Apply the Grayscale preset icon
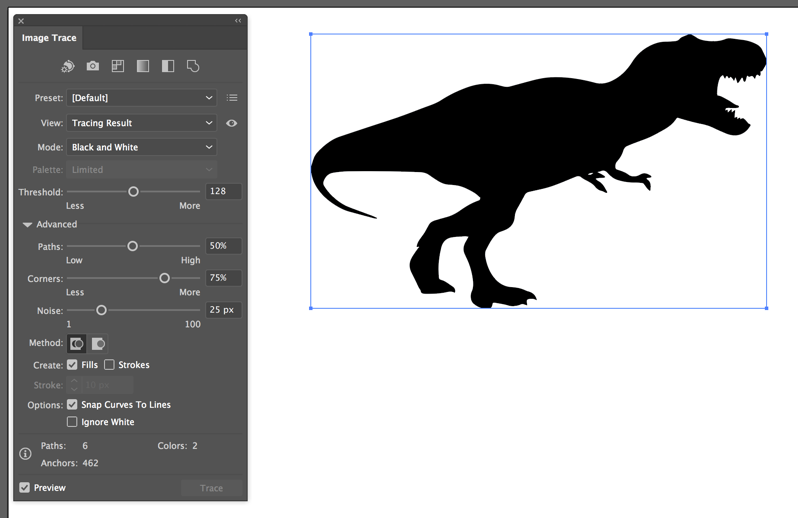 tap(143, 66)
